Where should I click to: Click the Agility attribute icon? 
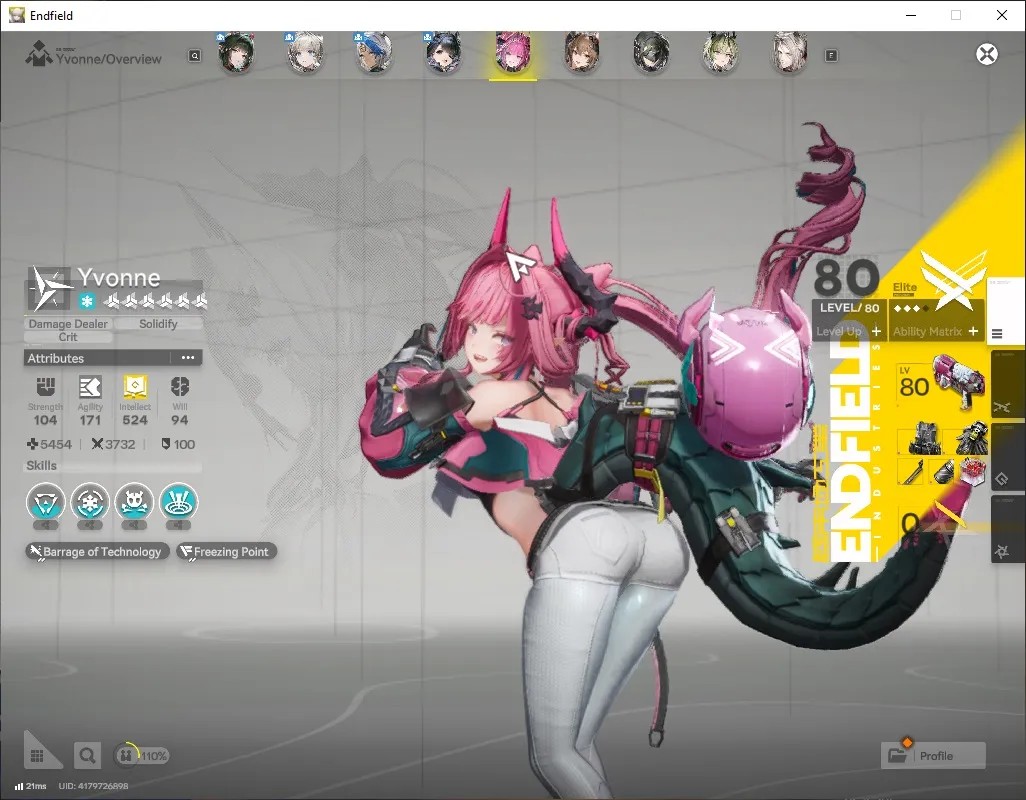90,387
